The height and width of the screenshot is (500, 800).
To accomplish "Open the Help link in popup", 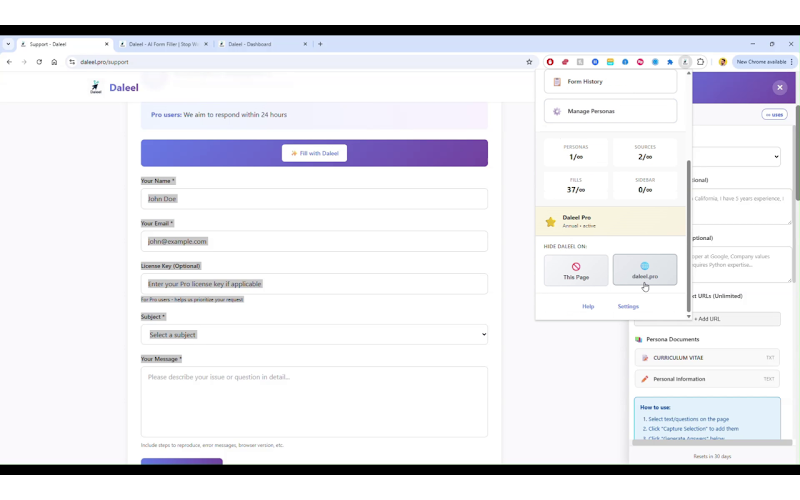I will coord(588,307).
